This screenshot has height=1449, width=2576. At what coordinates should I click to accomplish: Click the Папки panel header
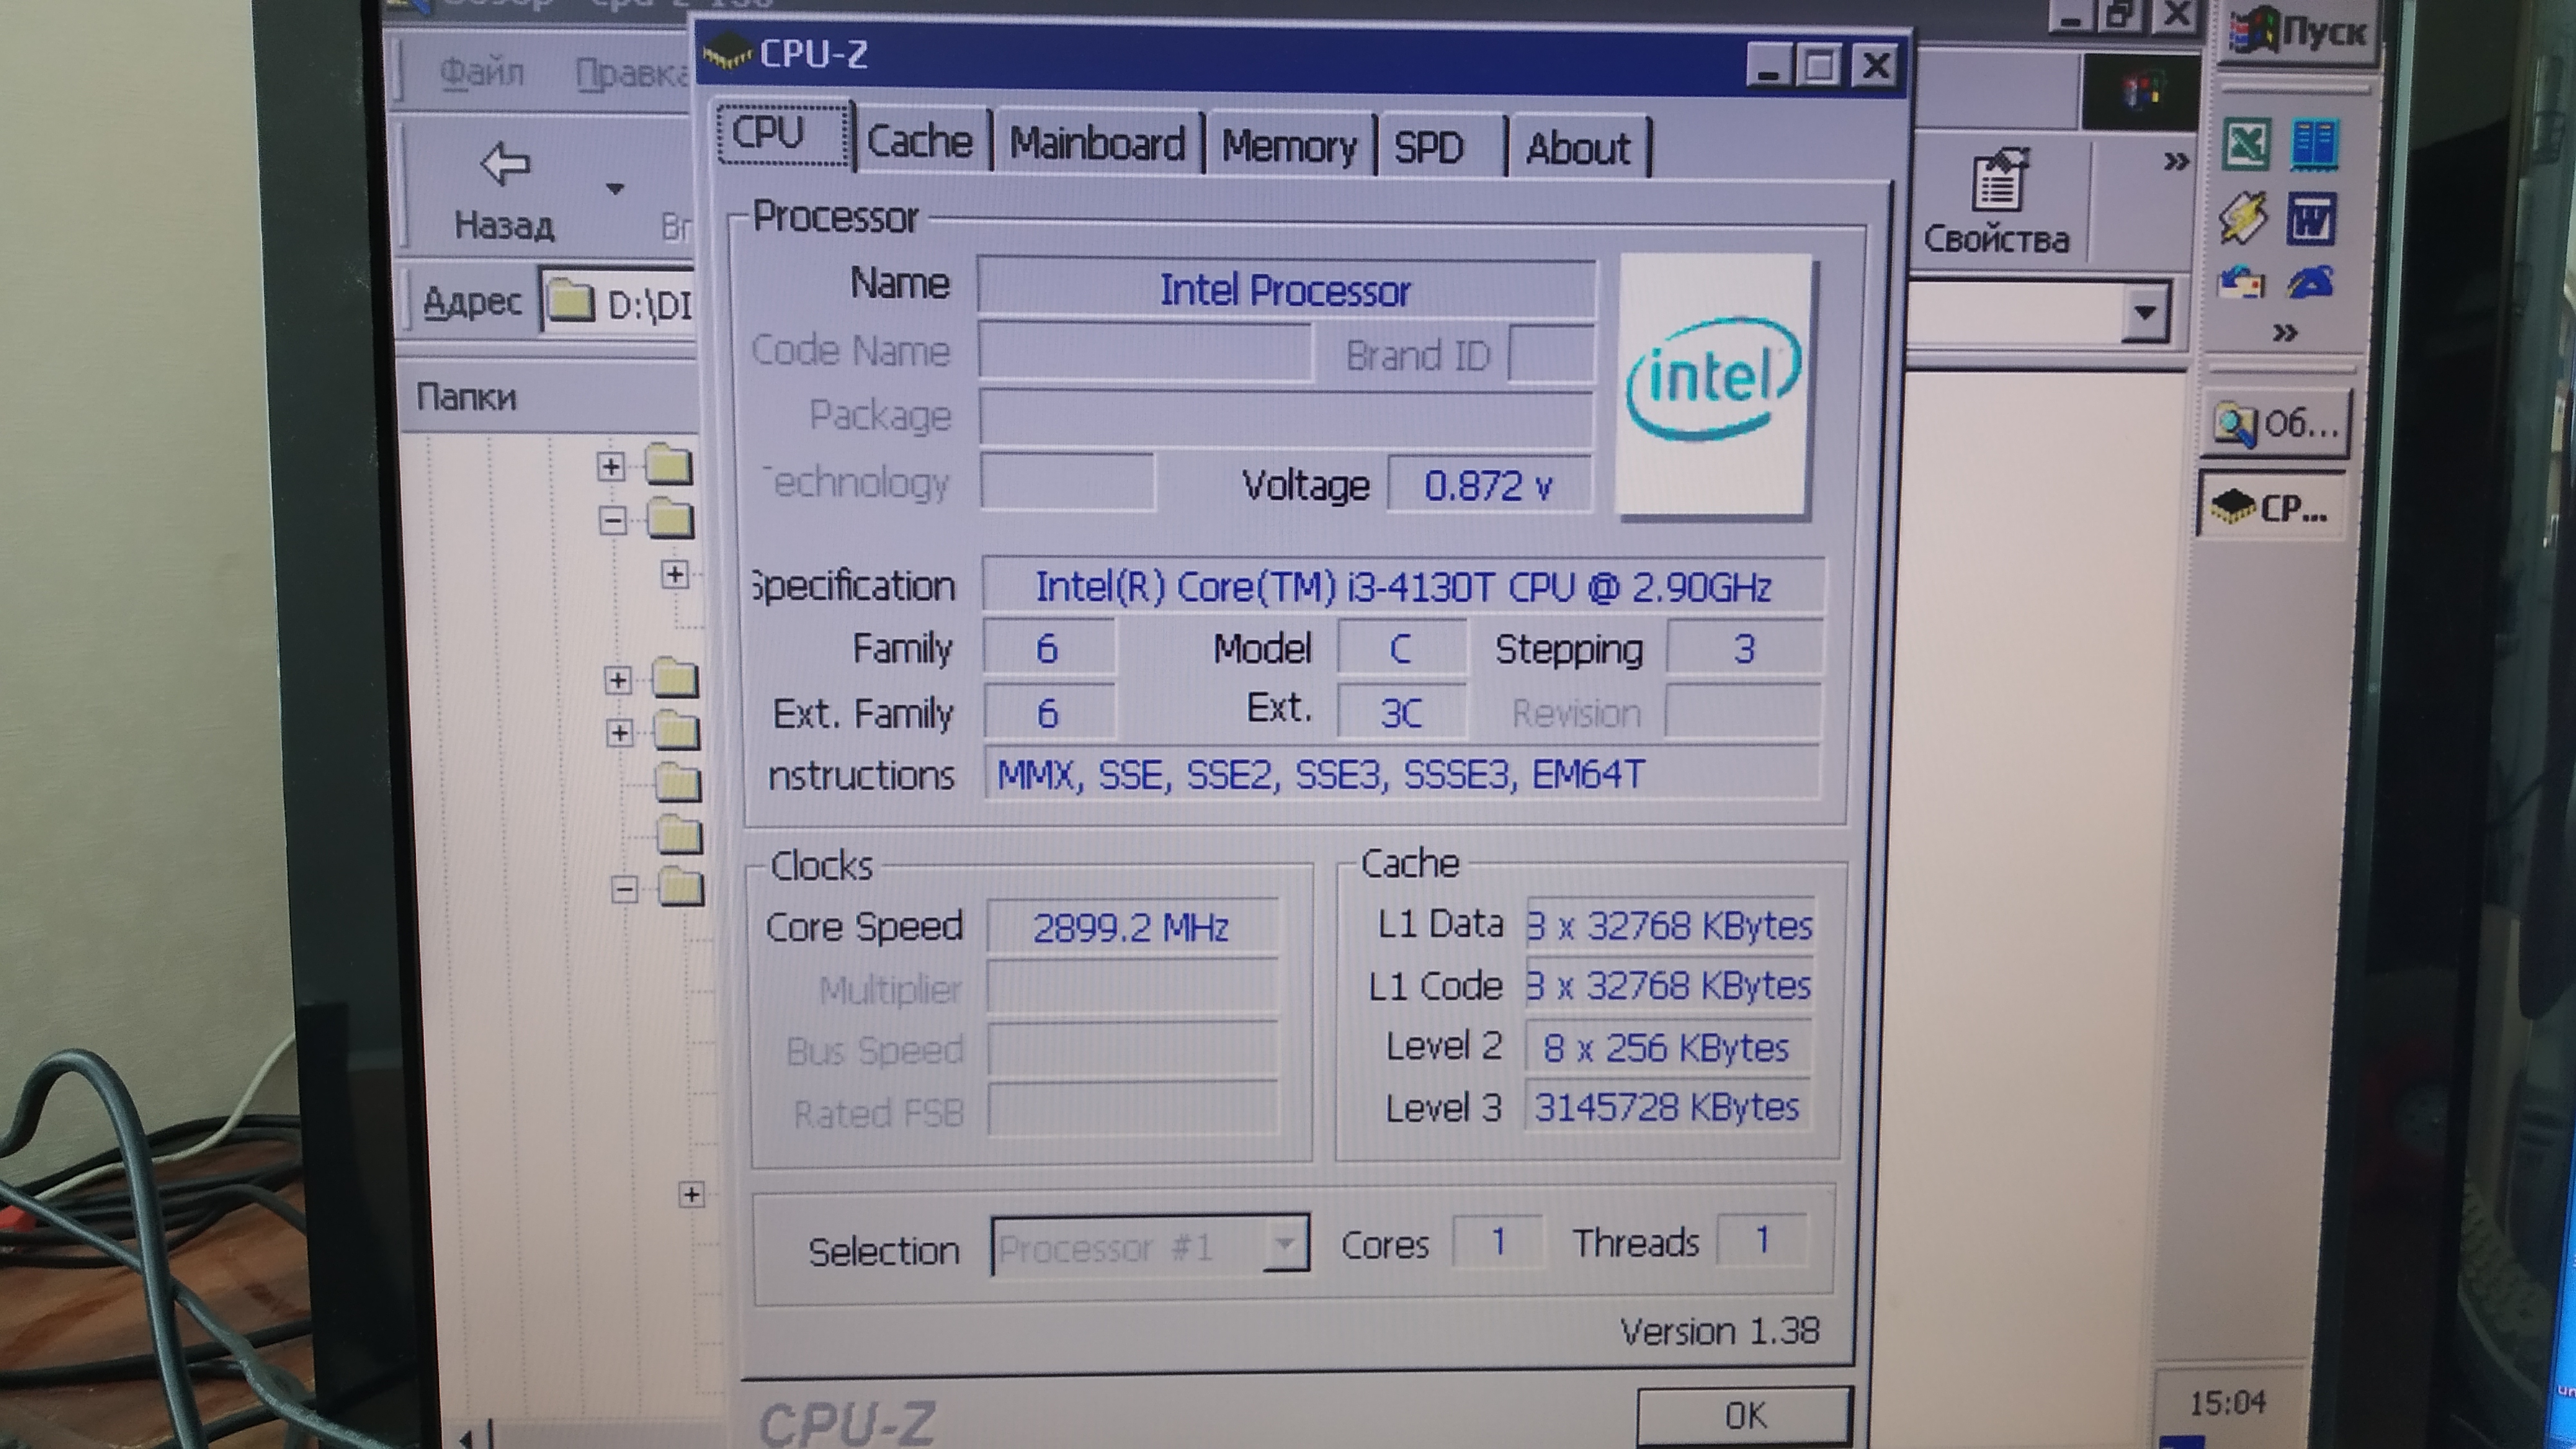[x=548, y=397]
